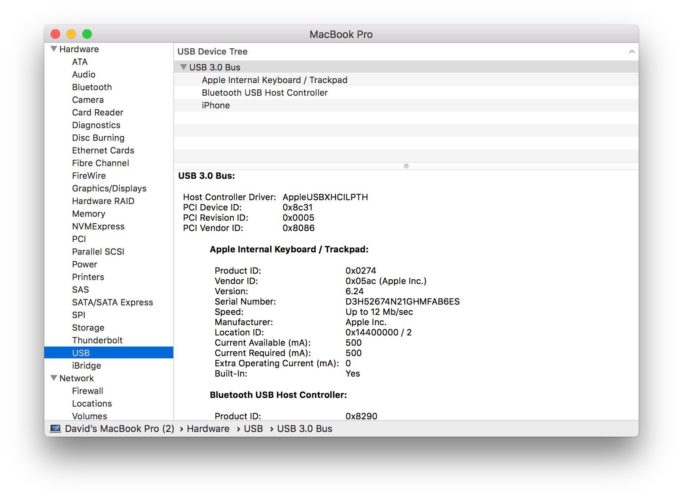This screenshot has width=683, height=500.
Task: Click Vendor ID value 0x05ac (Apple Inc.)
Action: tap(385, 281)
